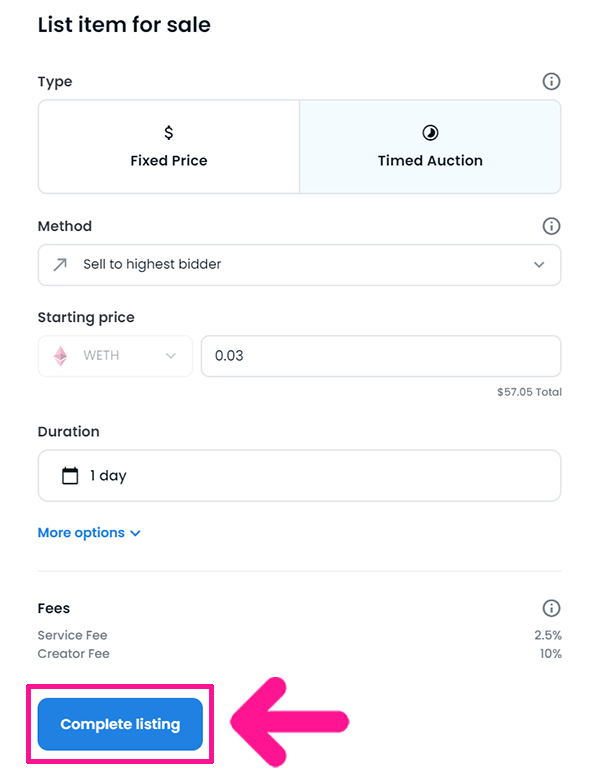Screen dimensions: 600x781
Task: Click the Fixed Price tab label
Action: [169, 161]
